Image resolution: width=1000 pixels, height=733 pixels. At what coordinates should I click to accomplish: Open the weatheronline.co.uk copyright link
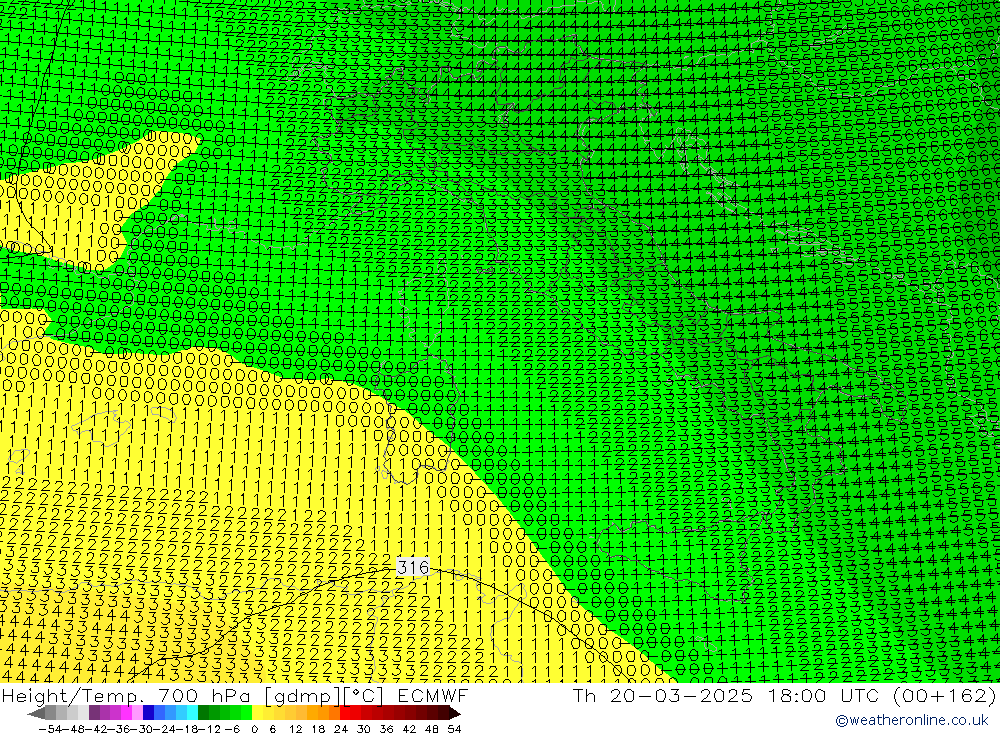point(912,720)
